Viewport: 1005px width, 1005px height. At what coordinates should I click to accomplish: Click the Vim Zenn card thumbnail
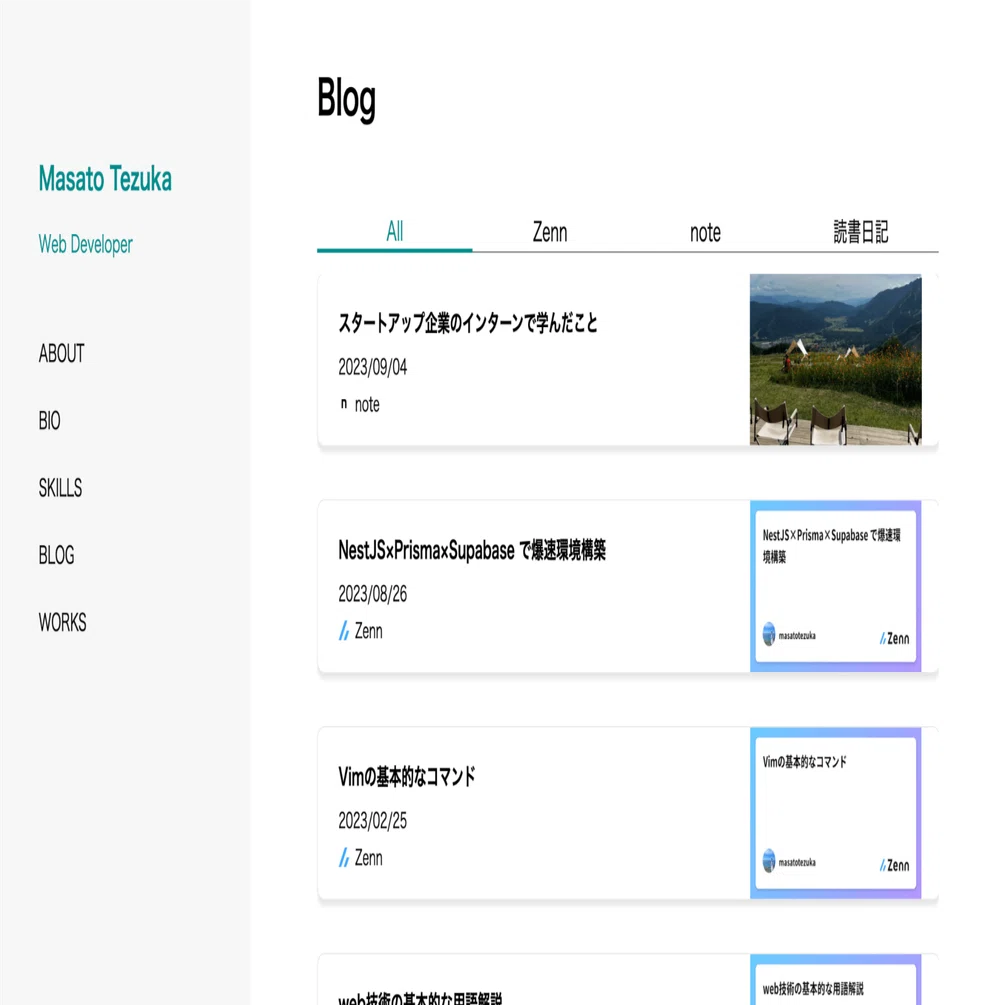[836, 813]
